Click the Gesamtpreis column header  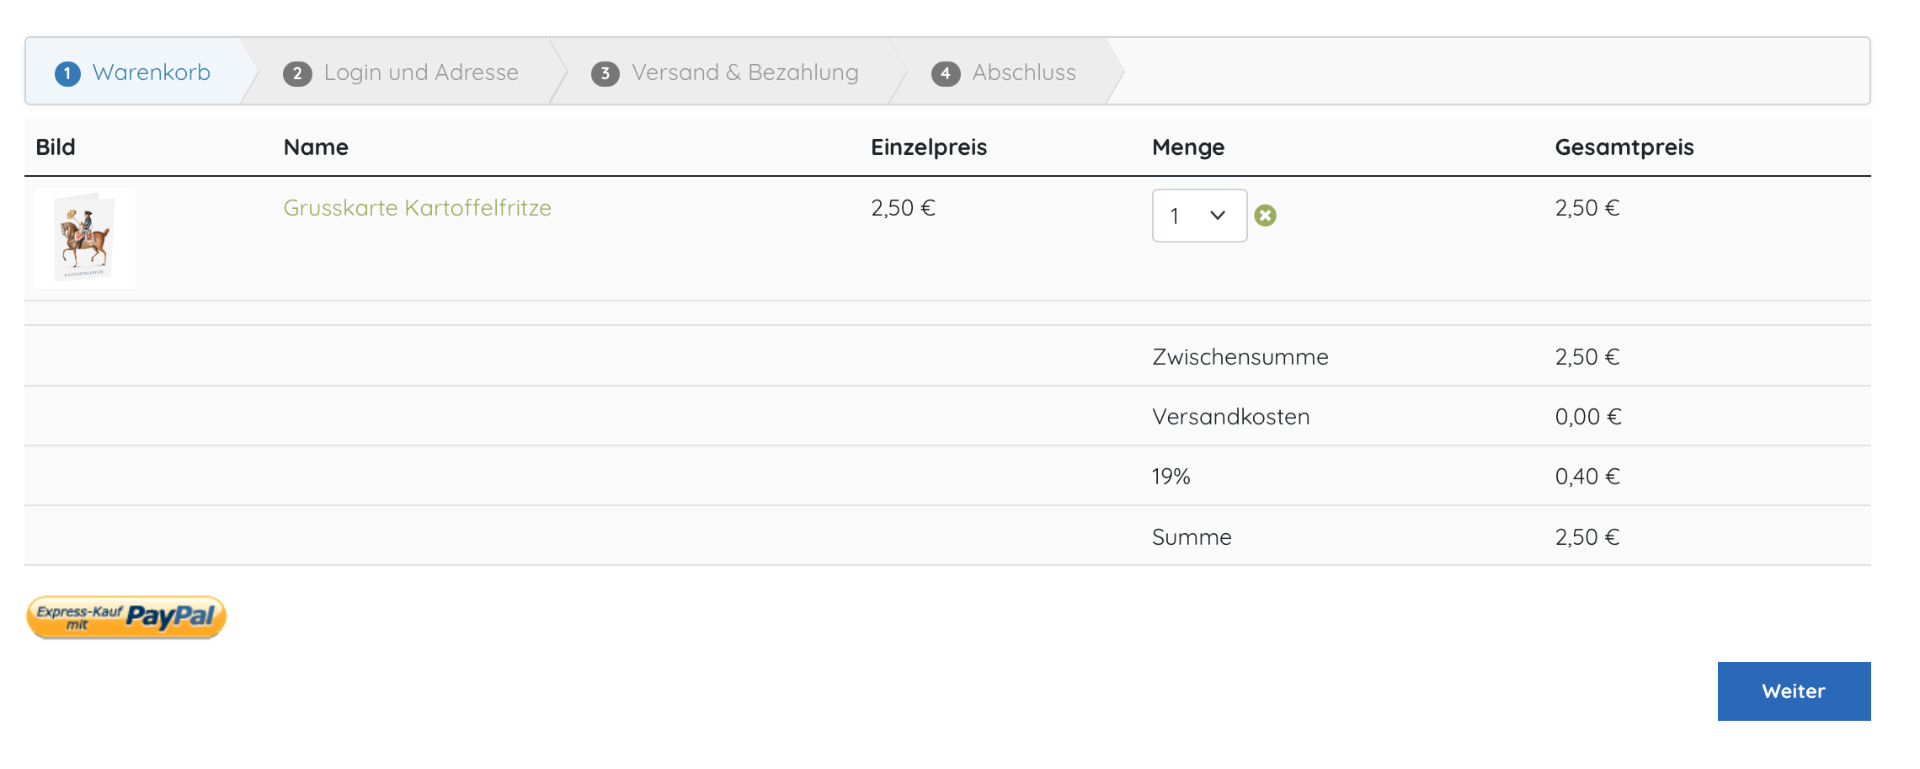(x=1623, y=148)
